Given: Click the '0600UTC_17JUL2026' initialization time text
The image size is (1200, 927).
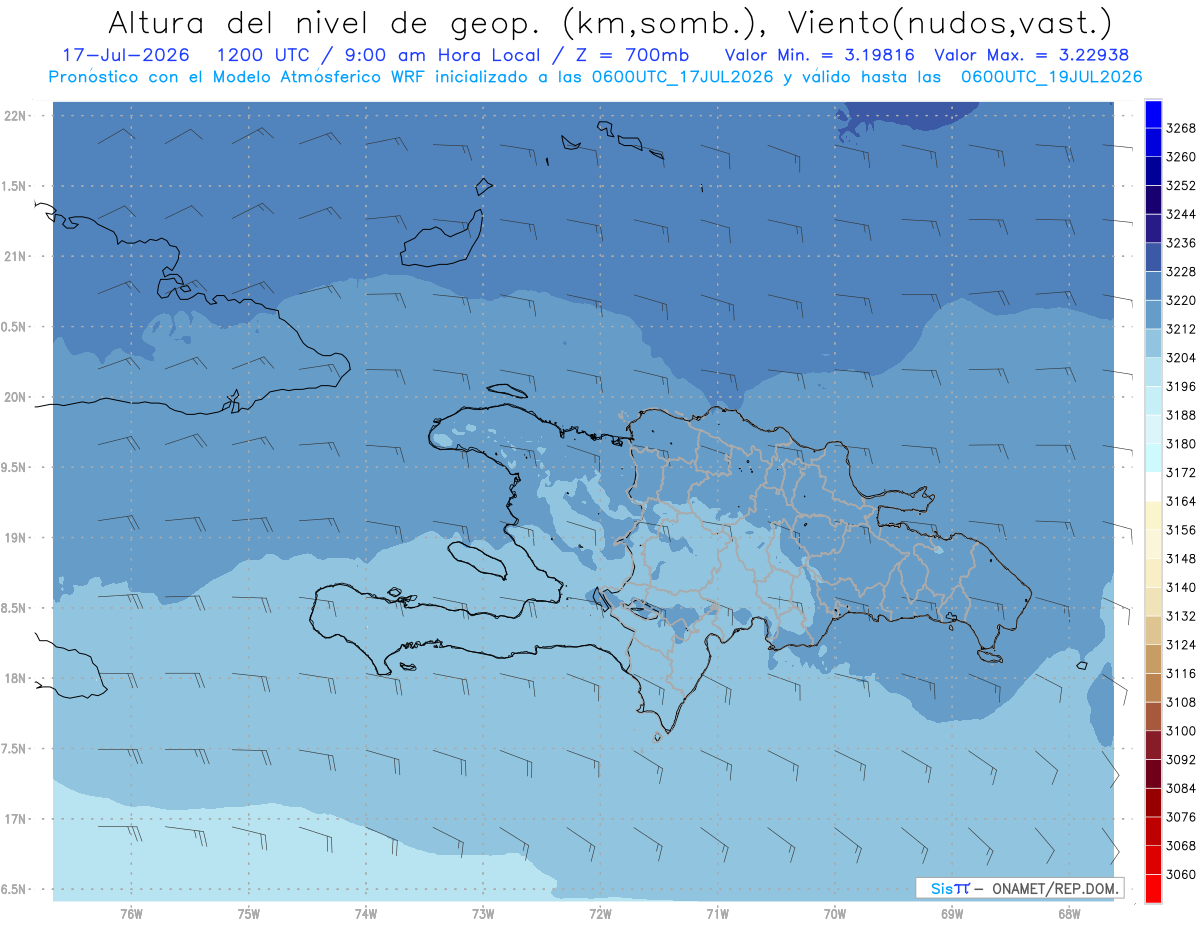Looking at the screenshot, I should tap(680, 77).
